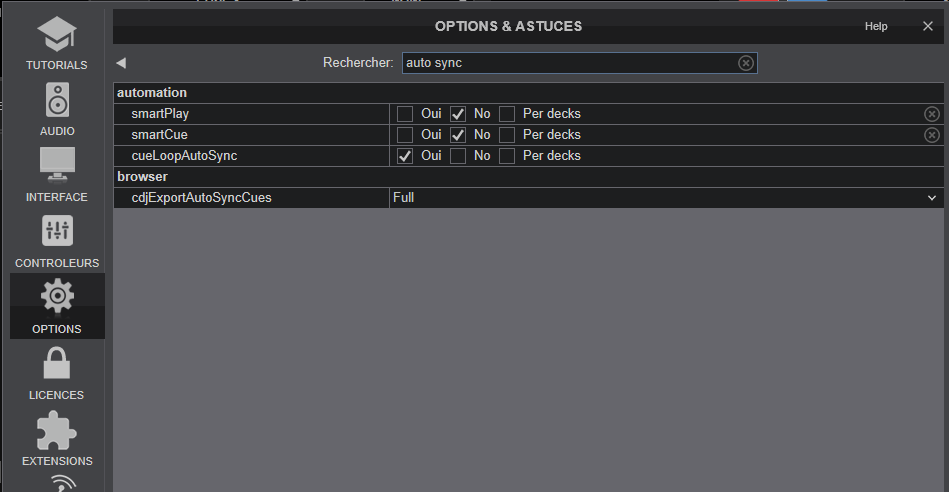Open Extensions puzzle piece icon

[56, 431]
